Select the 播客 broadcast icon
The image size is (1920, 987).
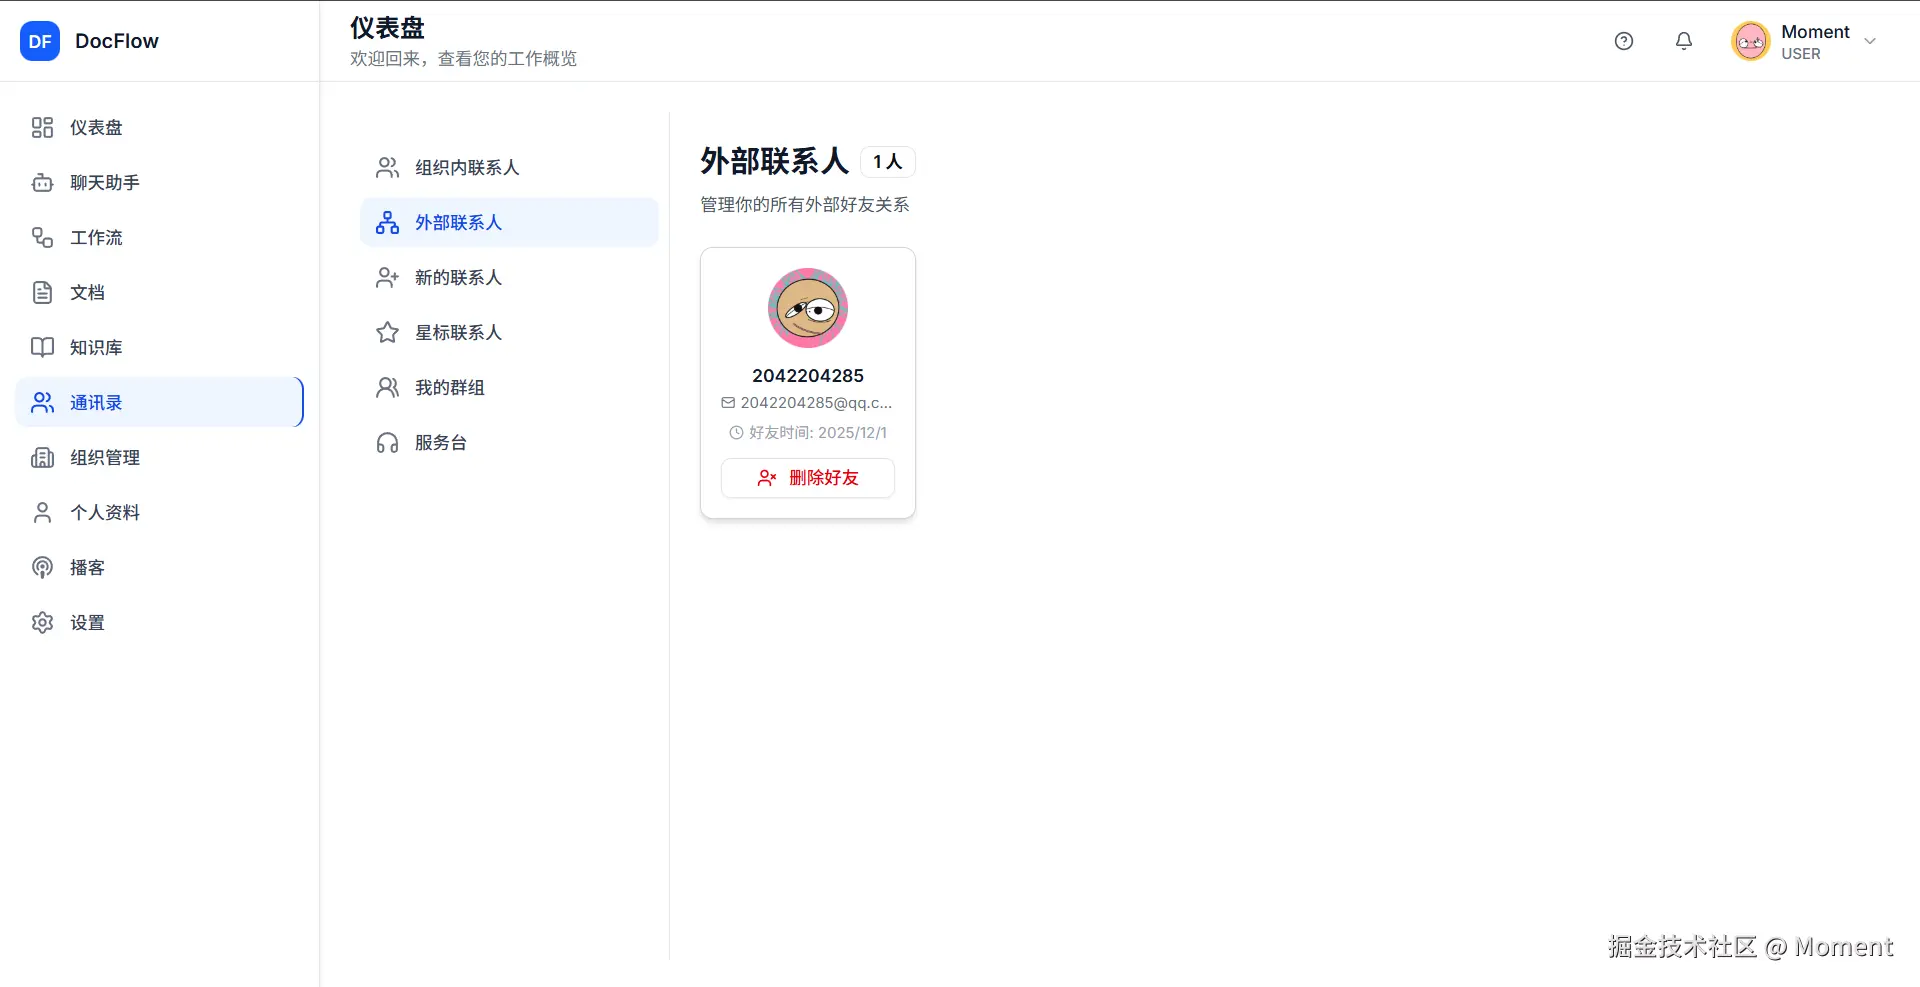41,567
